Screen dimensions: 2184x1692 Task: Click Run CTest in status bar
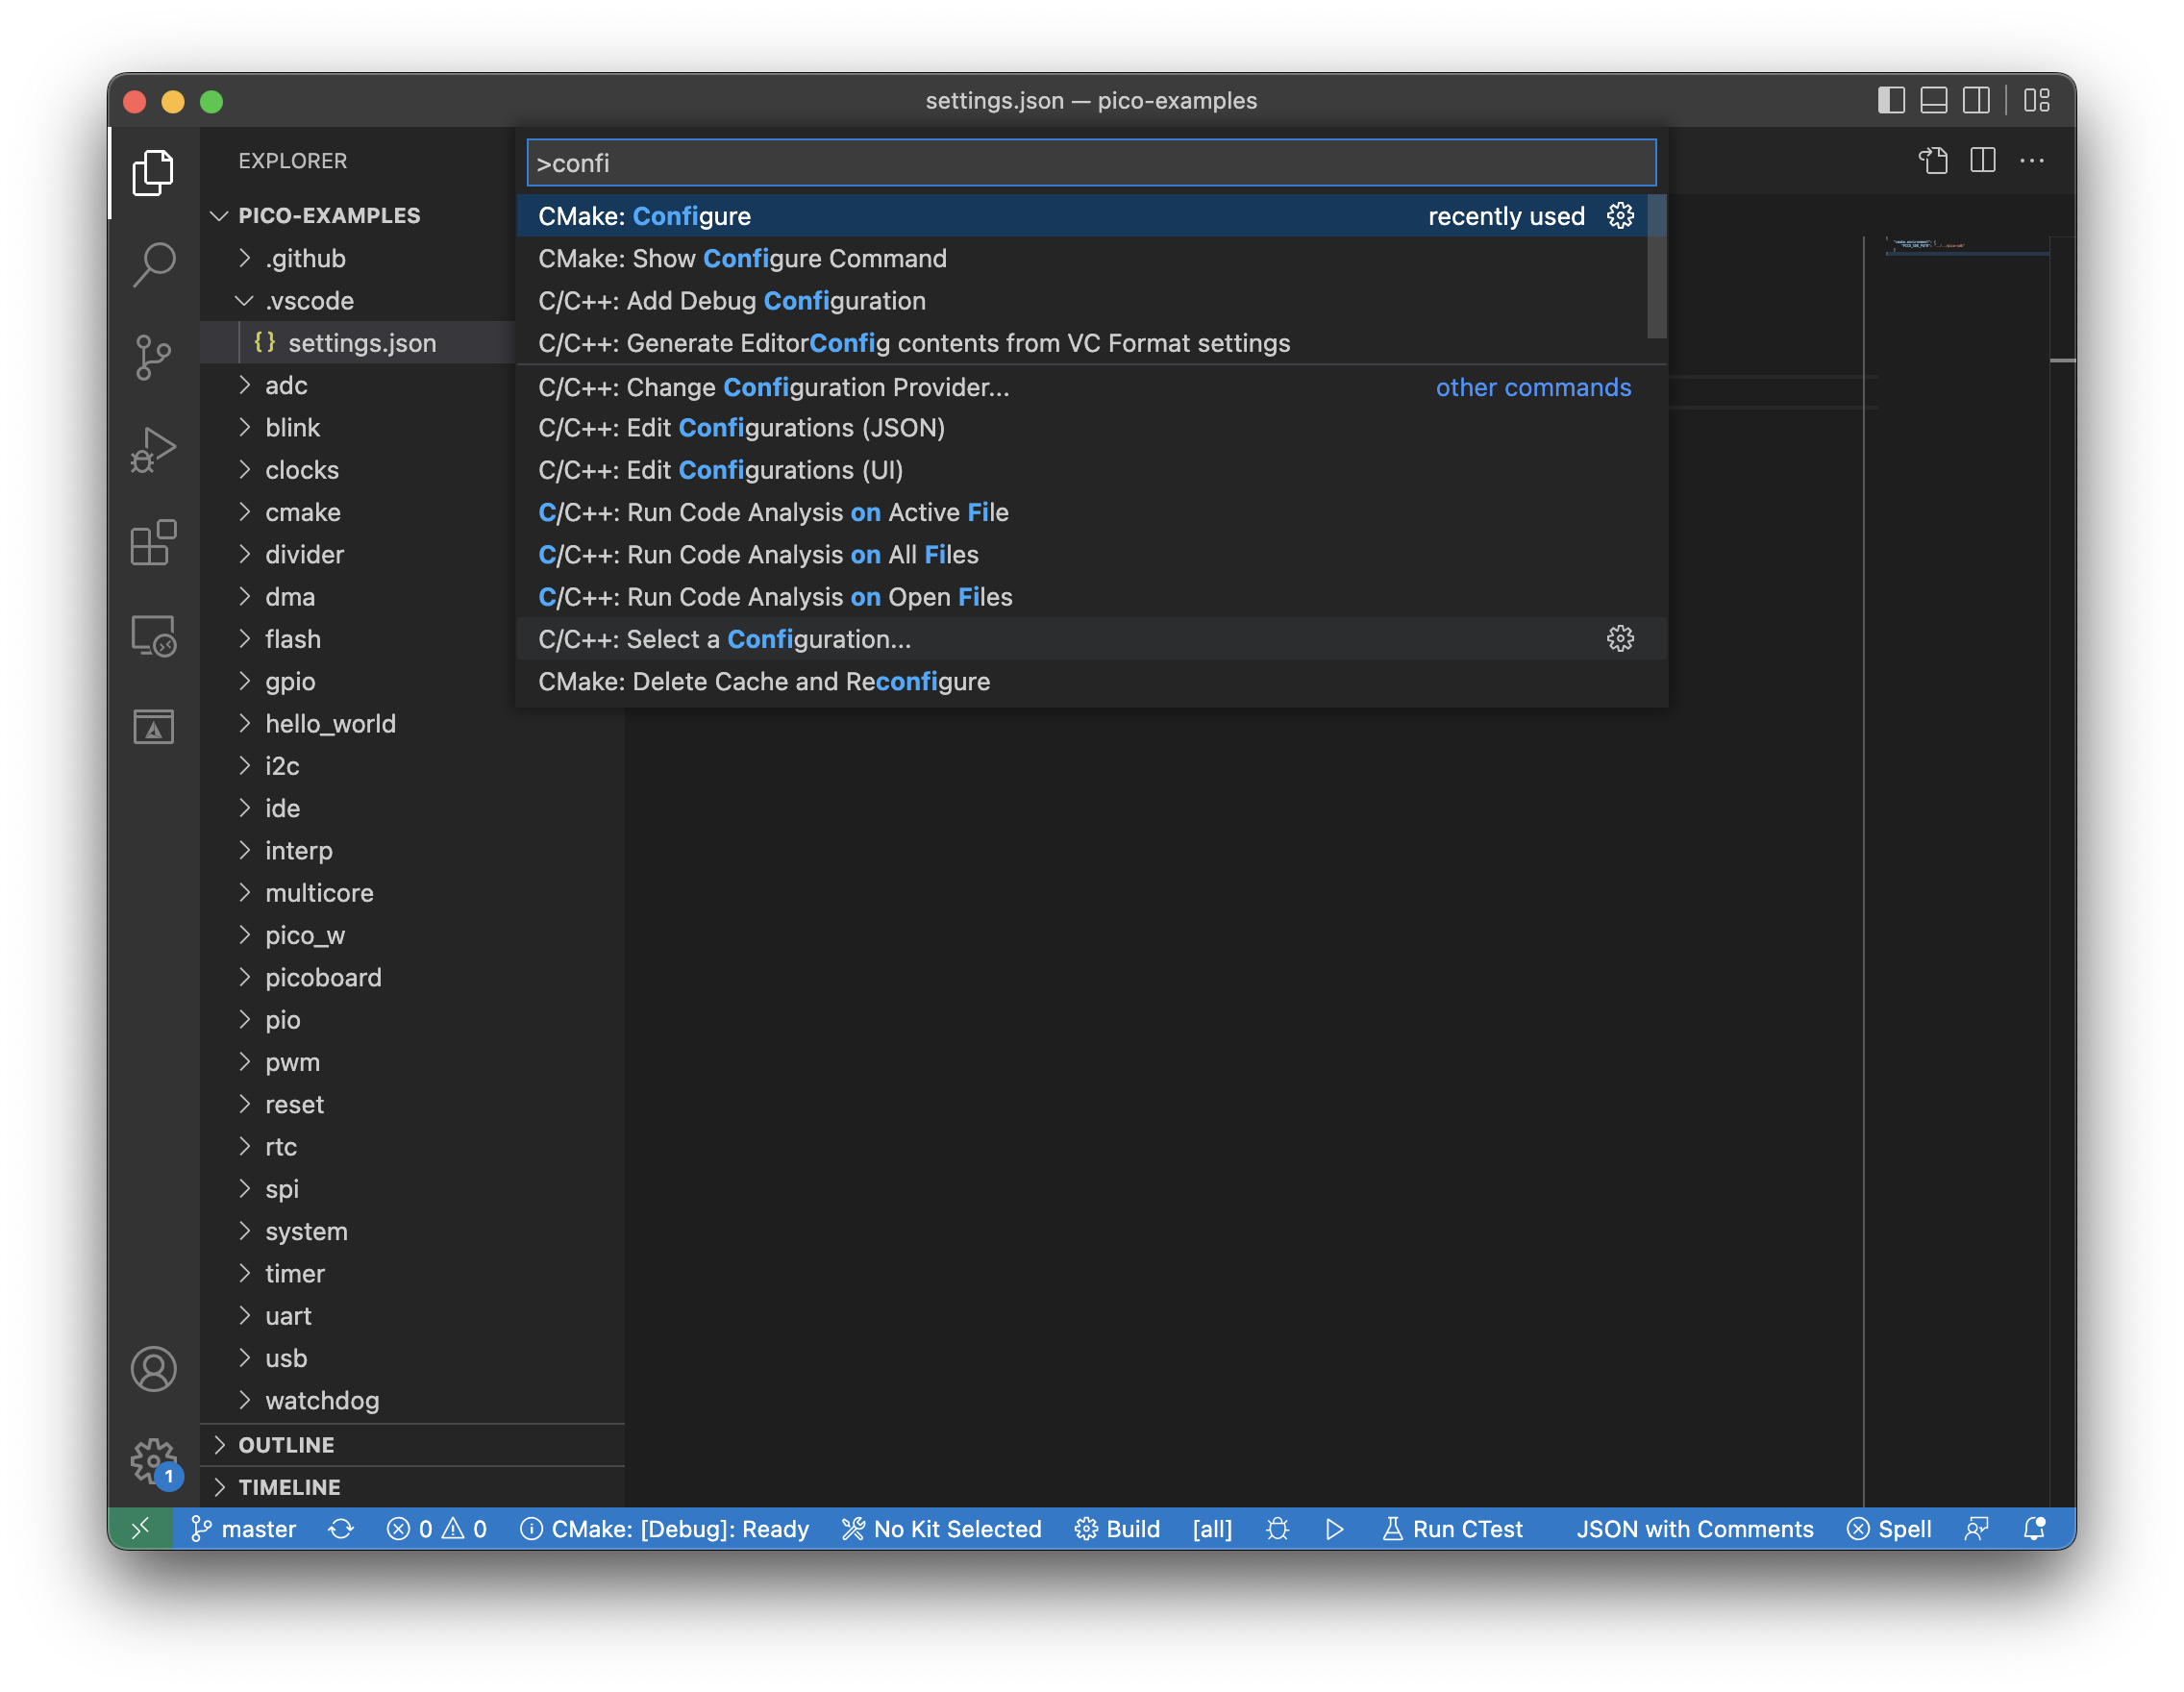[x=1452, y=1528]
